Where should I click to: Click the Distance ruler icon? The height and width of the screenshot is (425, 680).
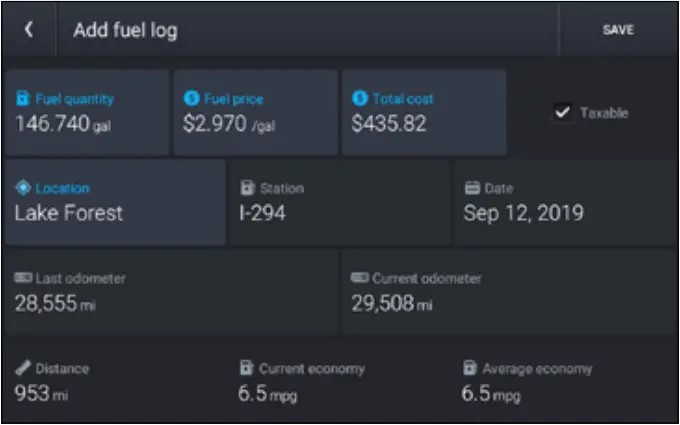(23, 368)
